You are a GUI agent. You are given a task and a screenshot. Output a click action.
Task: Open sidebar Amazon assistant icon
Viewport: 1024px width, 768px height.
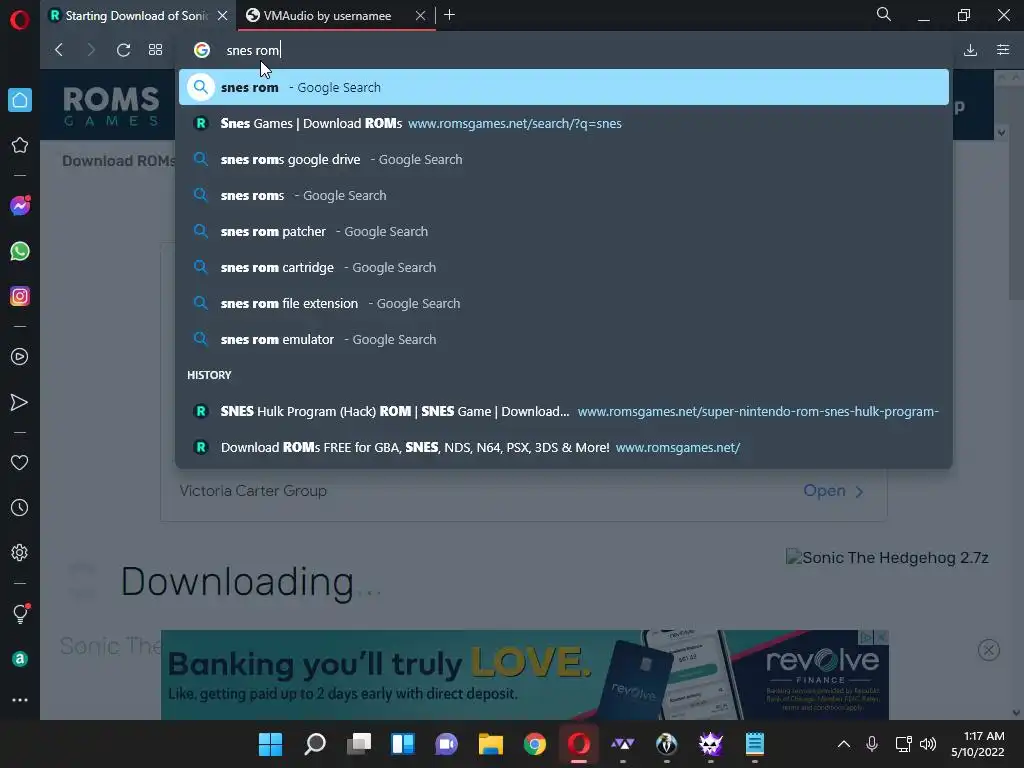click(20, 659)
